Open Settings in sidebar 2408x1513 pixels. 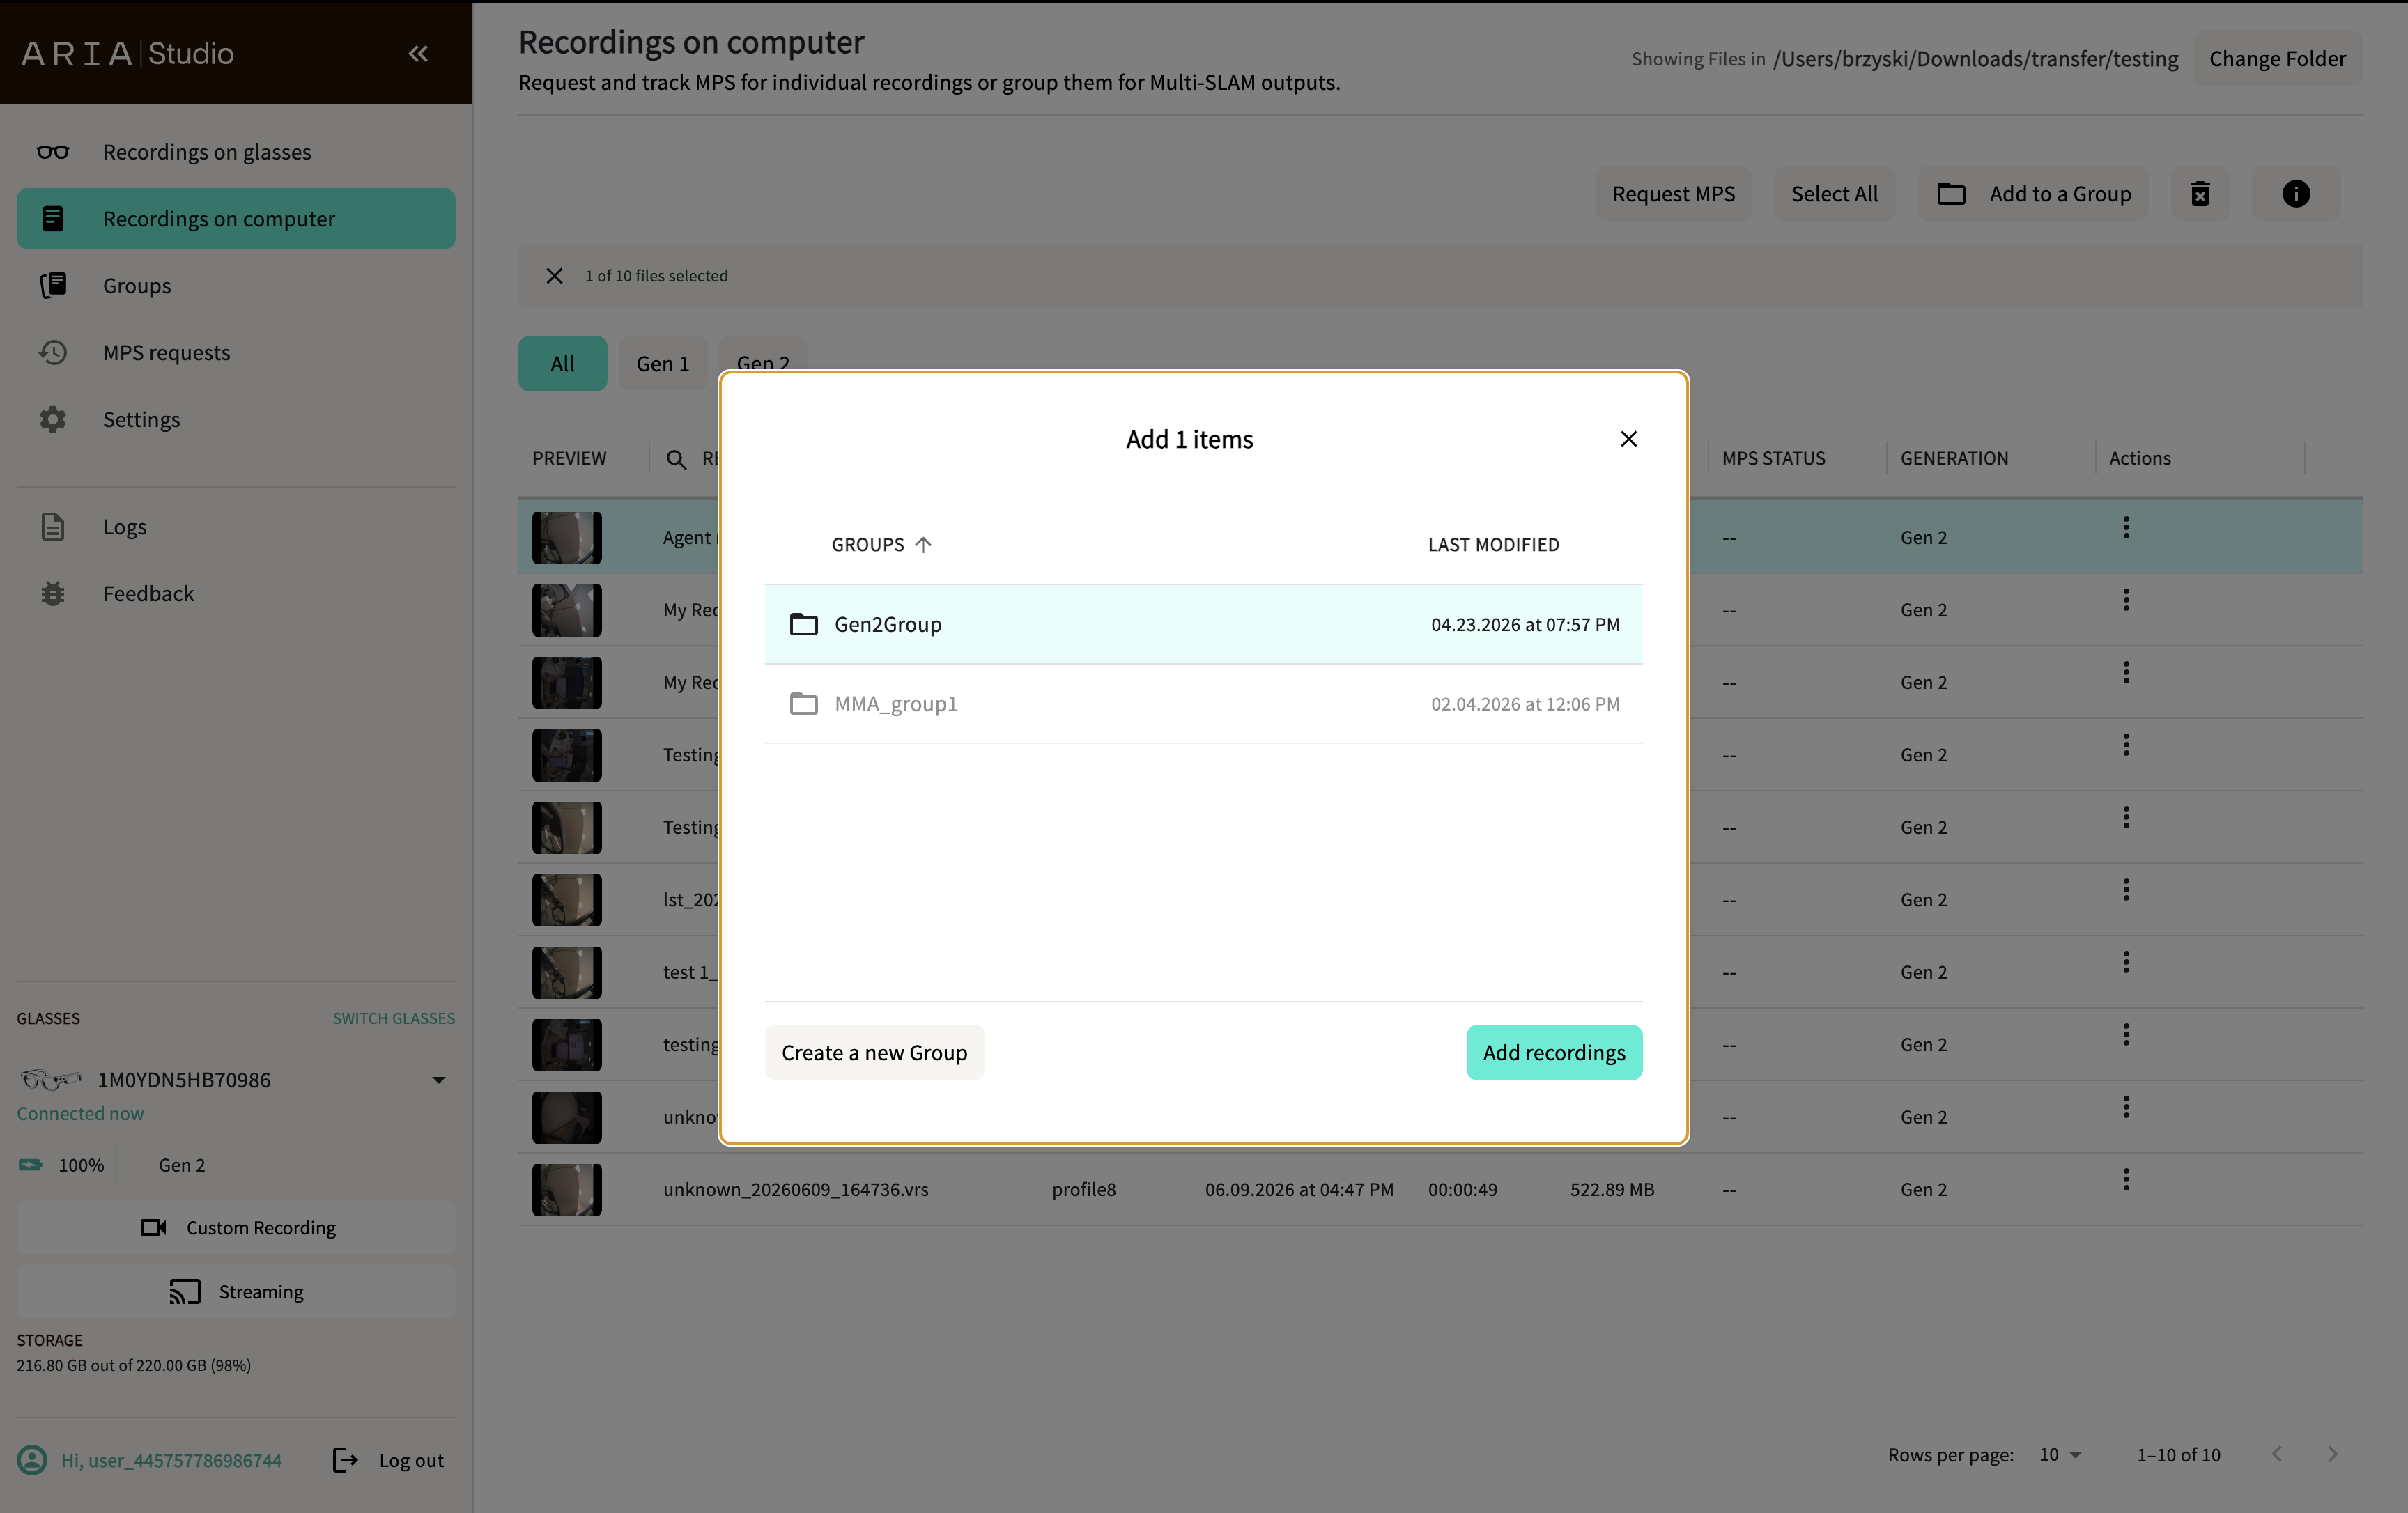click(236, 419)
